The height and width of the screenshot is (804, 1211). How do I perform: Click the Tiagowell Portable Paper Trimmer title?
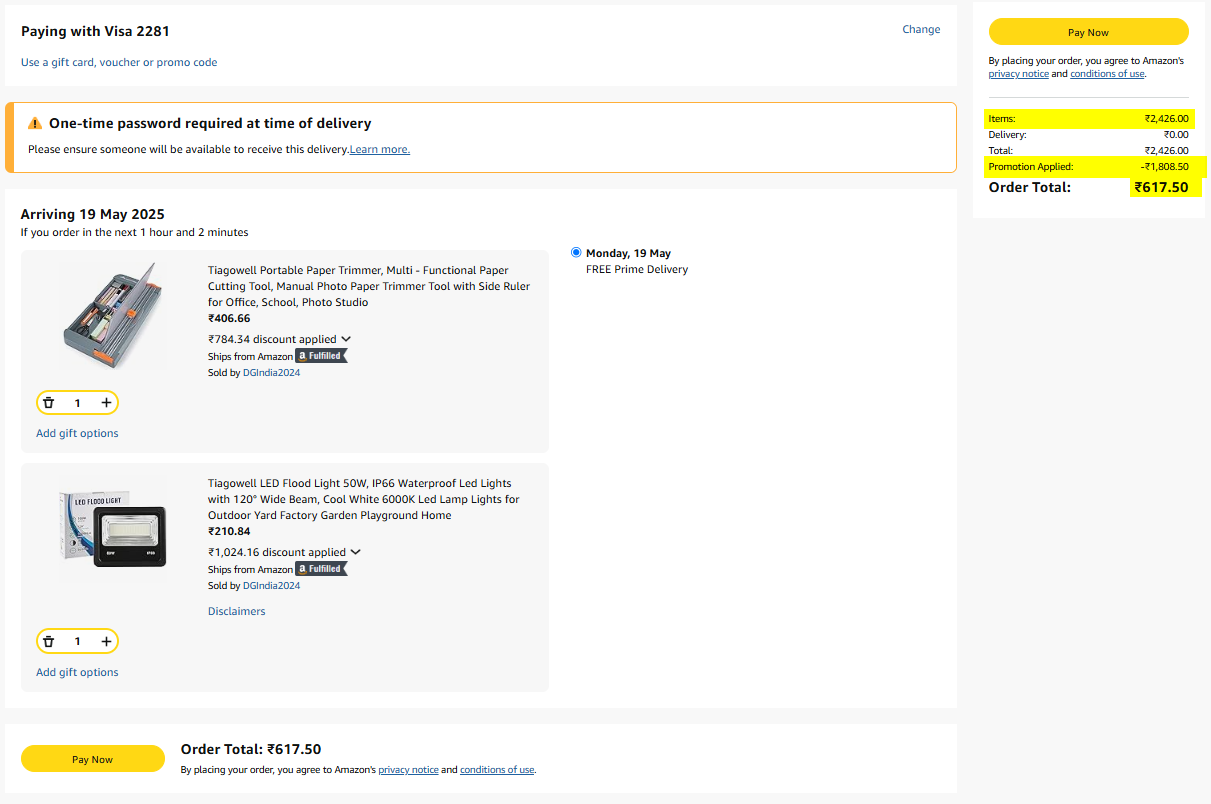tap(369, 286)
